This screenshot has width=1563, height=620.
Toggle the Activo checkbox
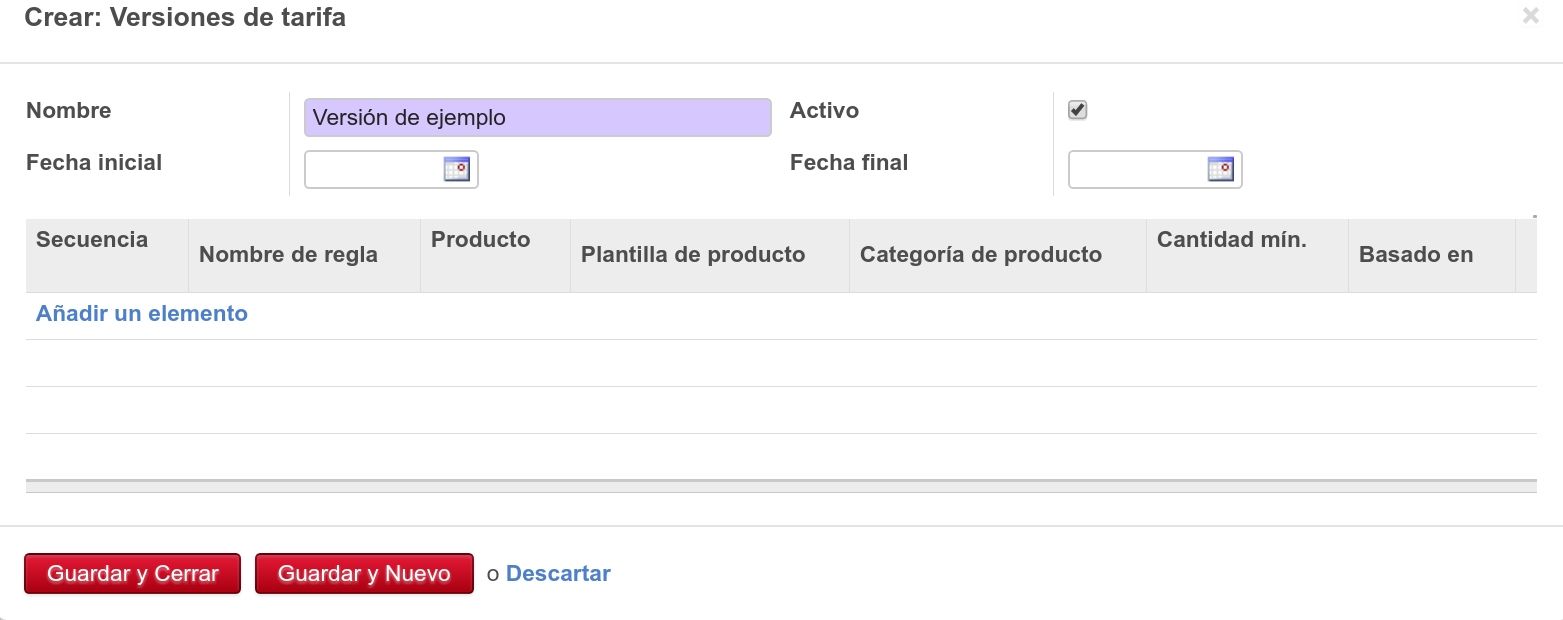(x=1077, y=110)
